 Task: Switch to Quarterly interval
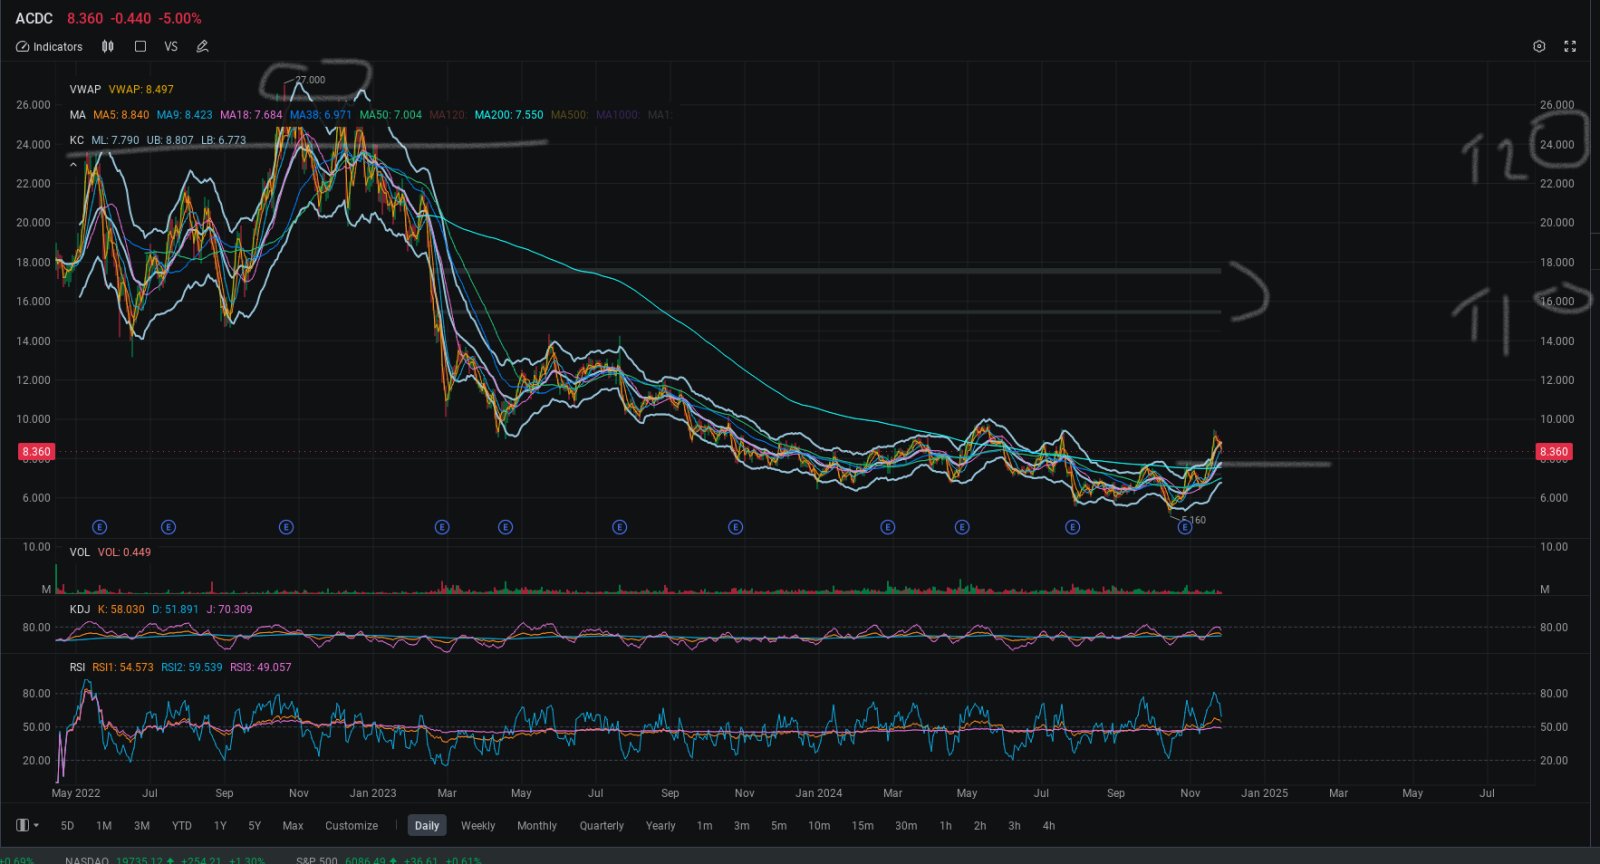click(601, 826)
